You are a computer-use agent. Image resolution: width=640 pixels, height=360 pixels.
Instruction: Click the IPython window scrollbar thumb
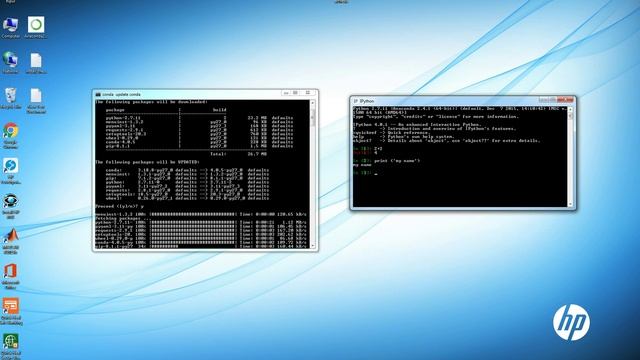tap(570, 116)
